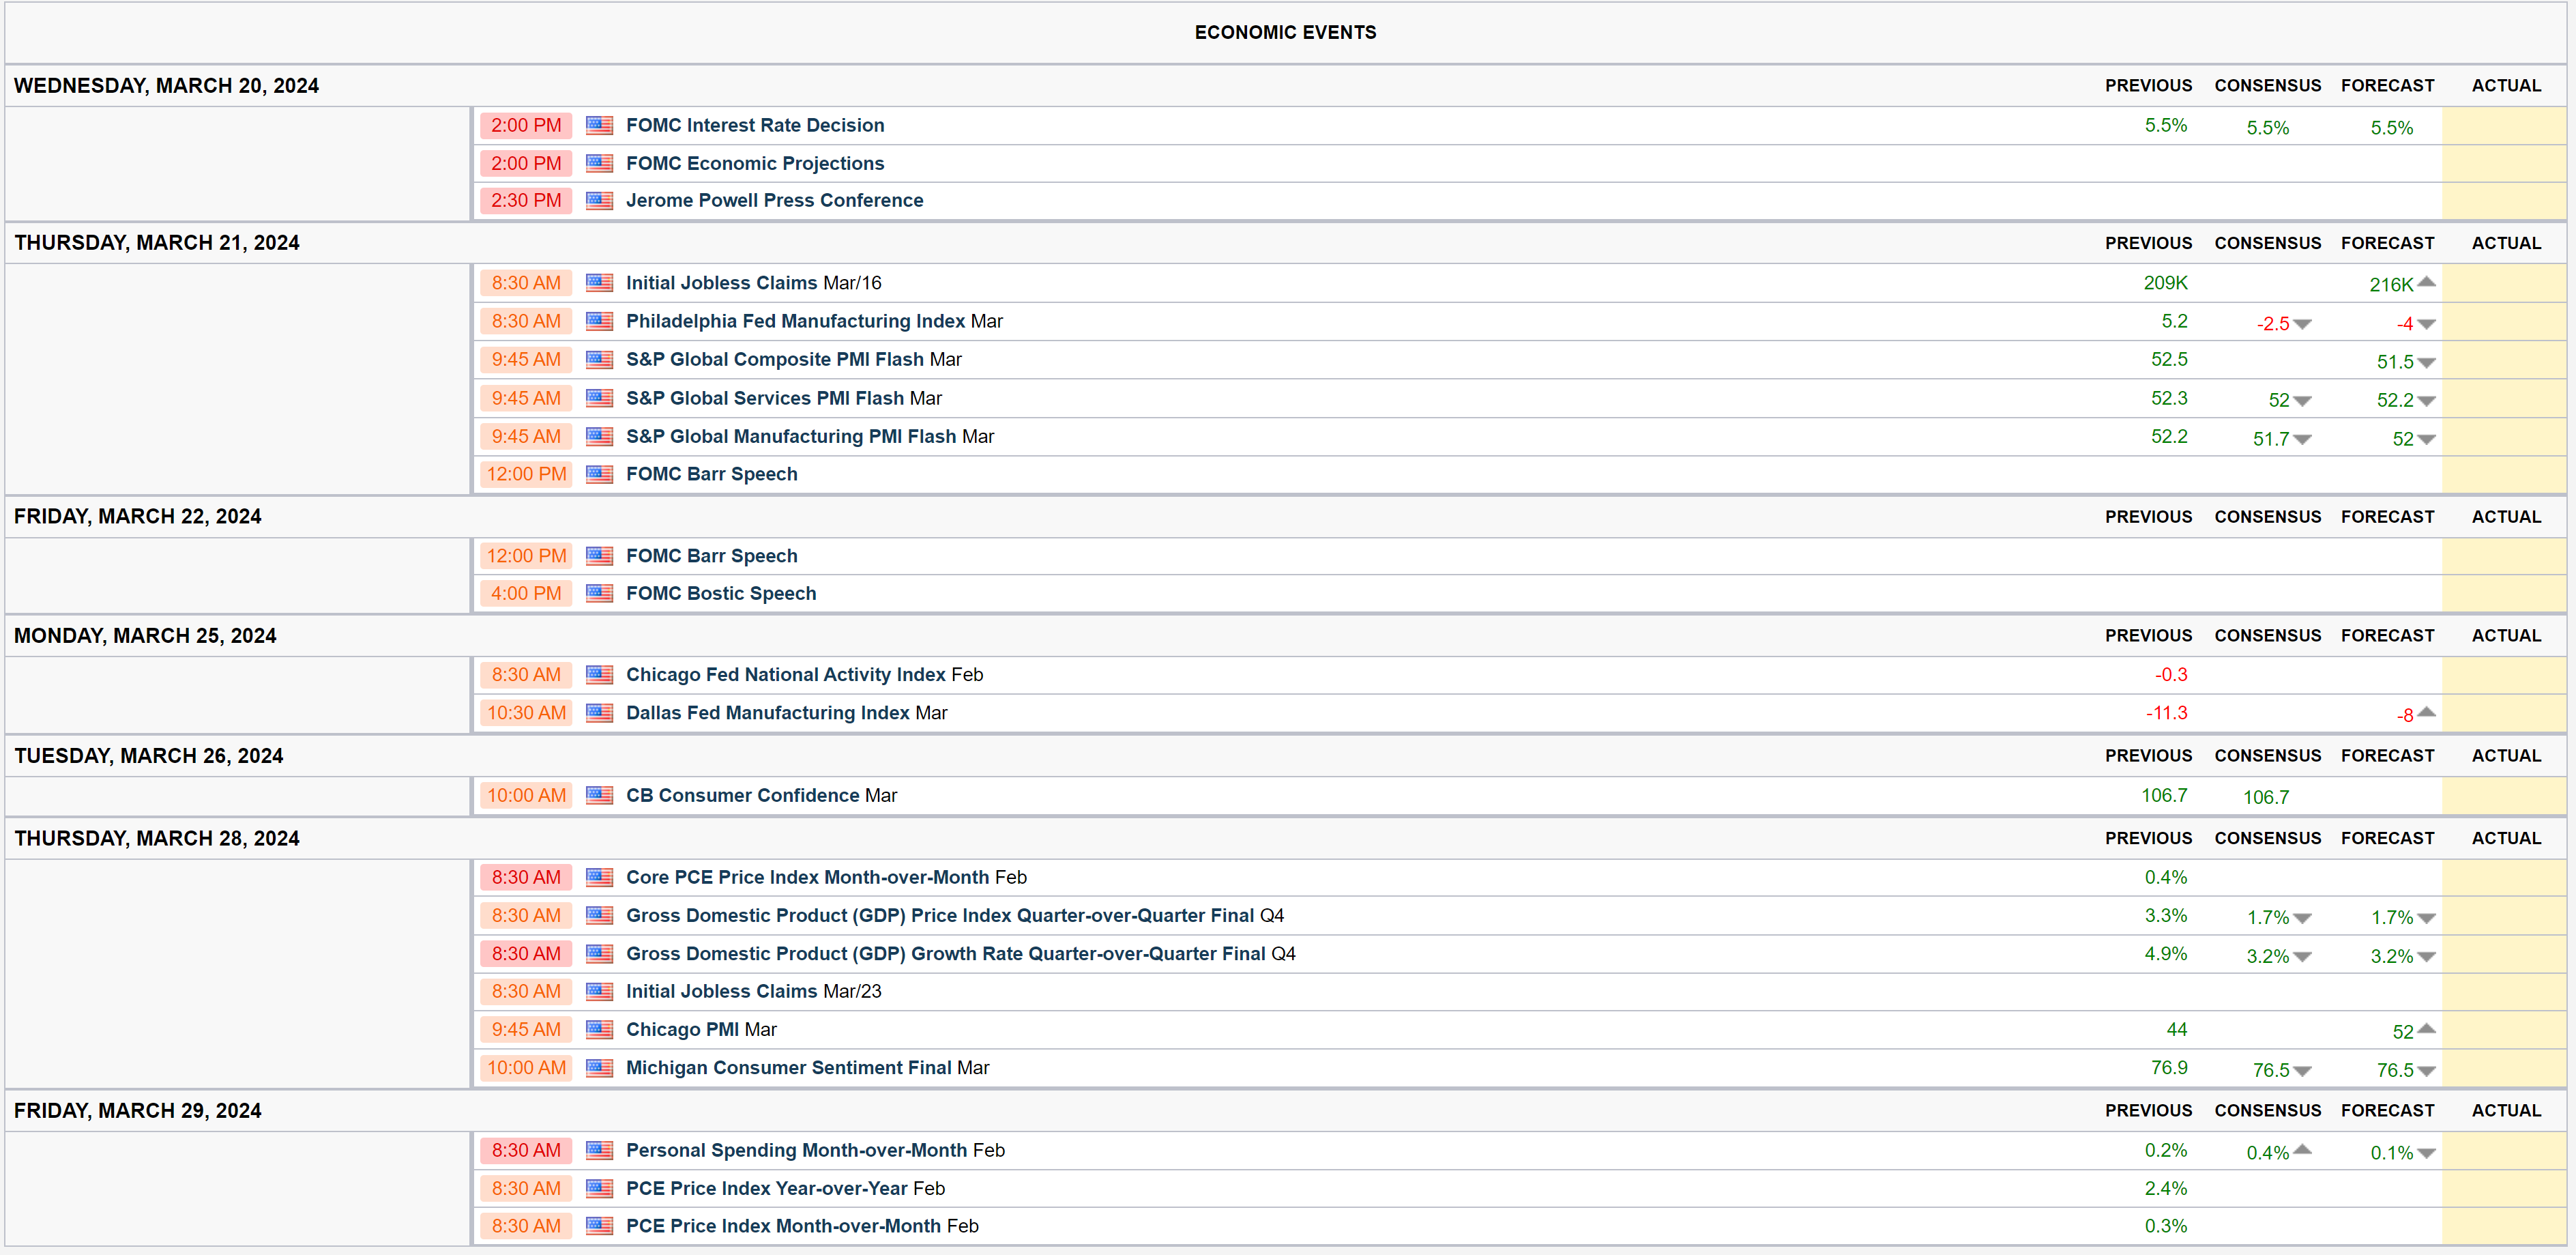Viewport: 2576px width, 1255px height.
Task: Click the 4:00 PM time badge for Bostic Speech
Action: coord(526,593)
